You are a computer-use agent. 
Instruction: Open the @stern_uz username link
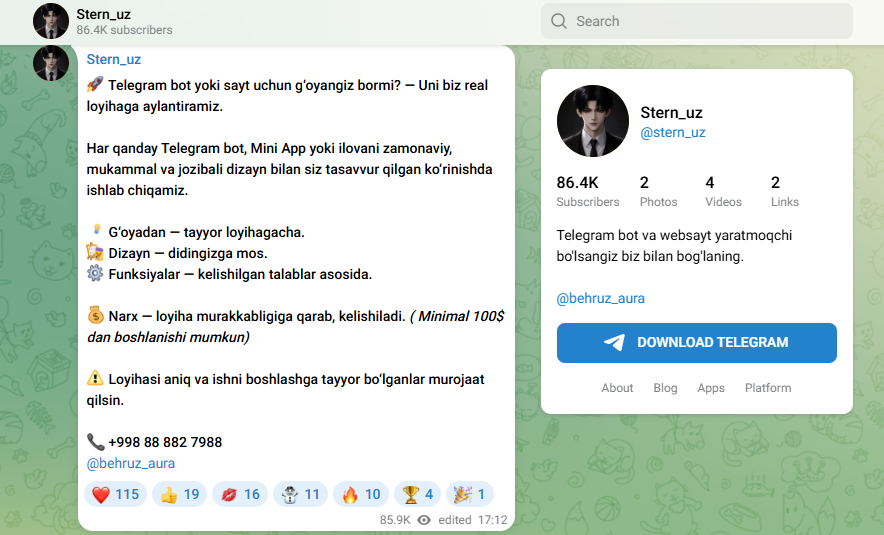pos(673,132)
